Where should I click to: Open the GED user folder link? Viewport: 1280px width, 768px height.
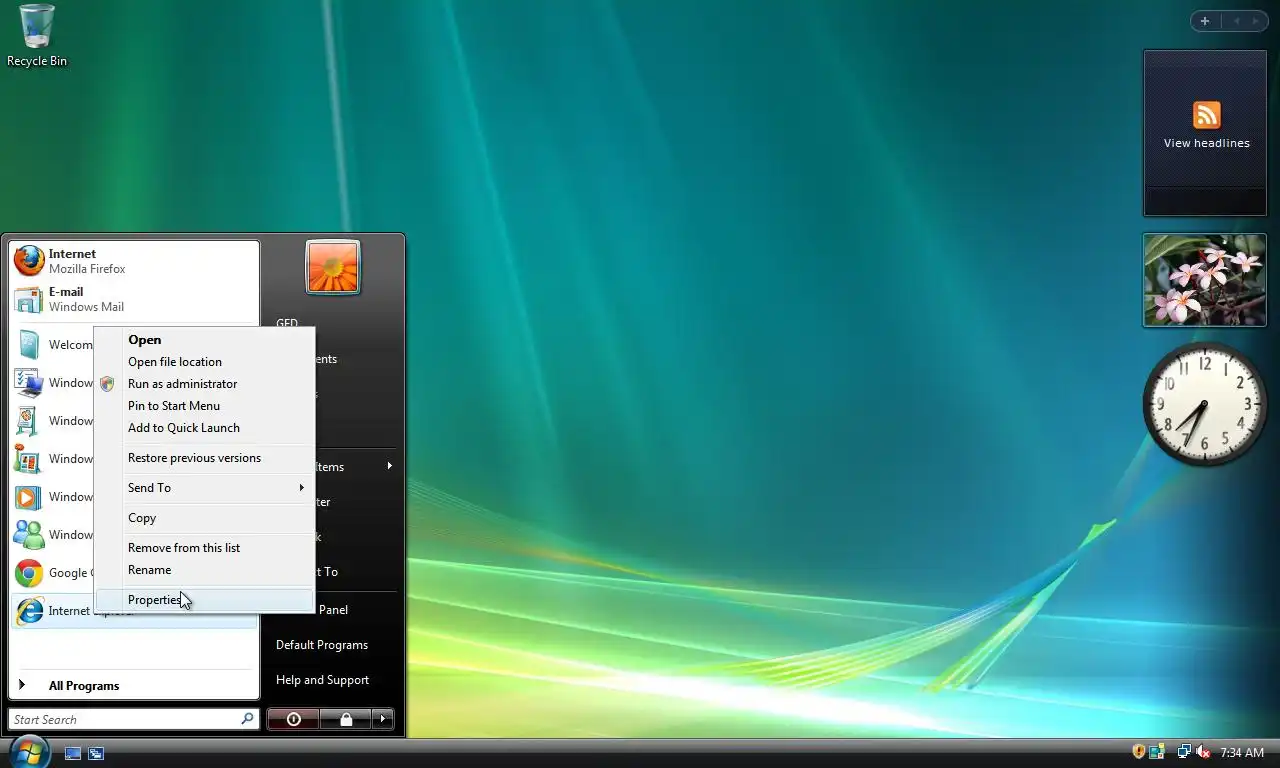287,324
